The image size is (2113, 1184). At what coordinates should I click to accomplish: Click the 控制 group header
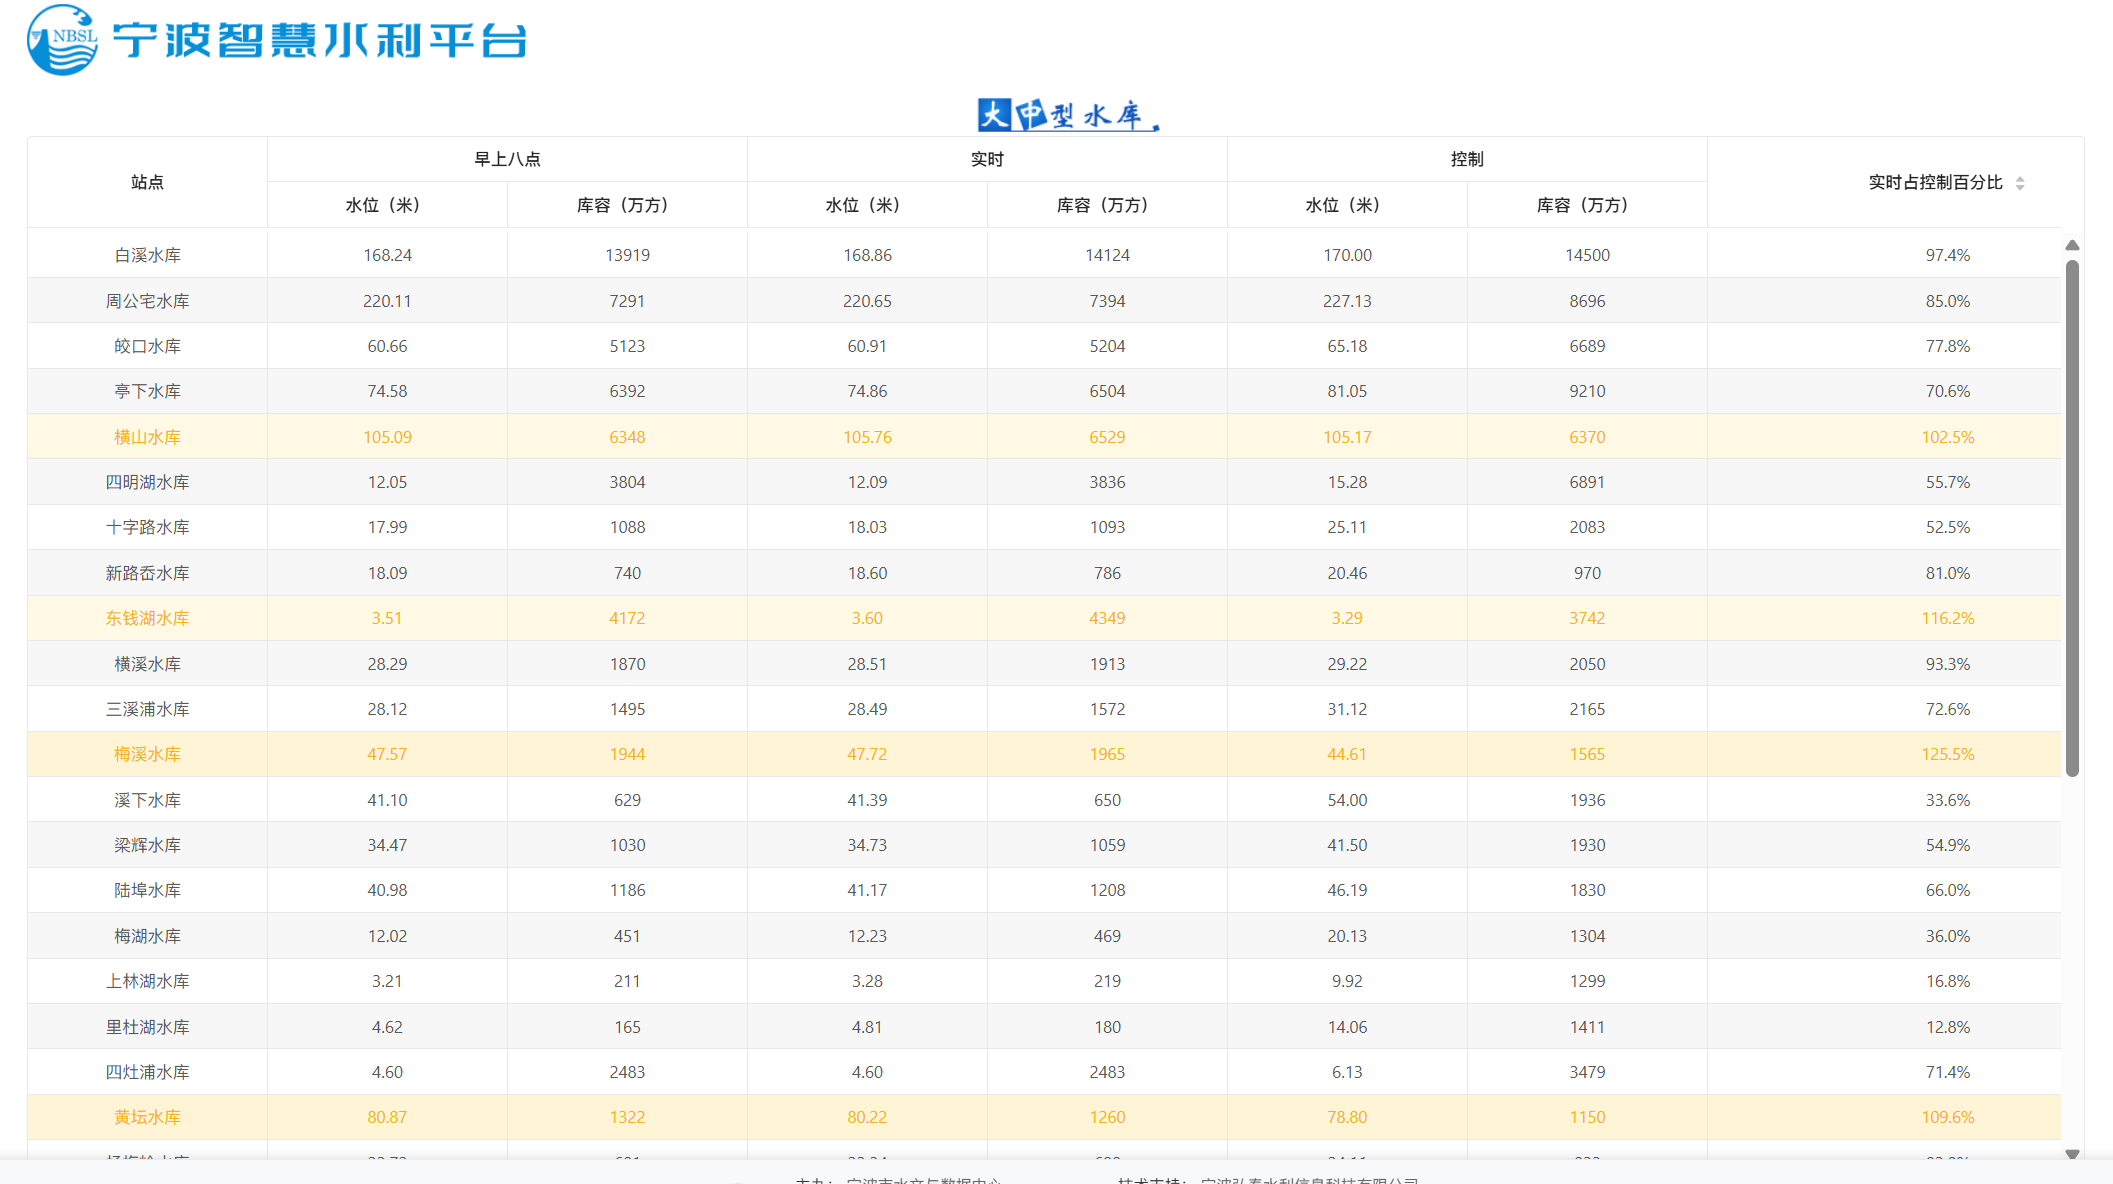[1467, 159]
